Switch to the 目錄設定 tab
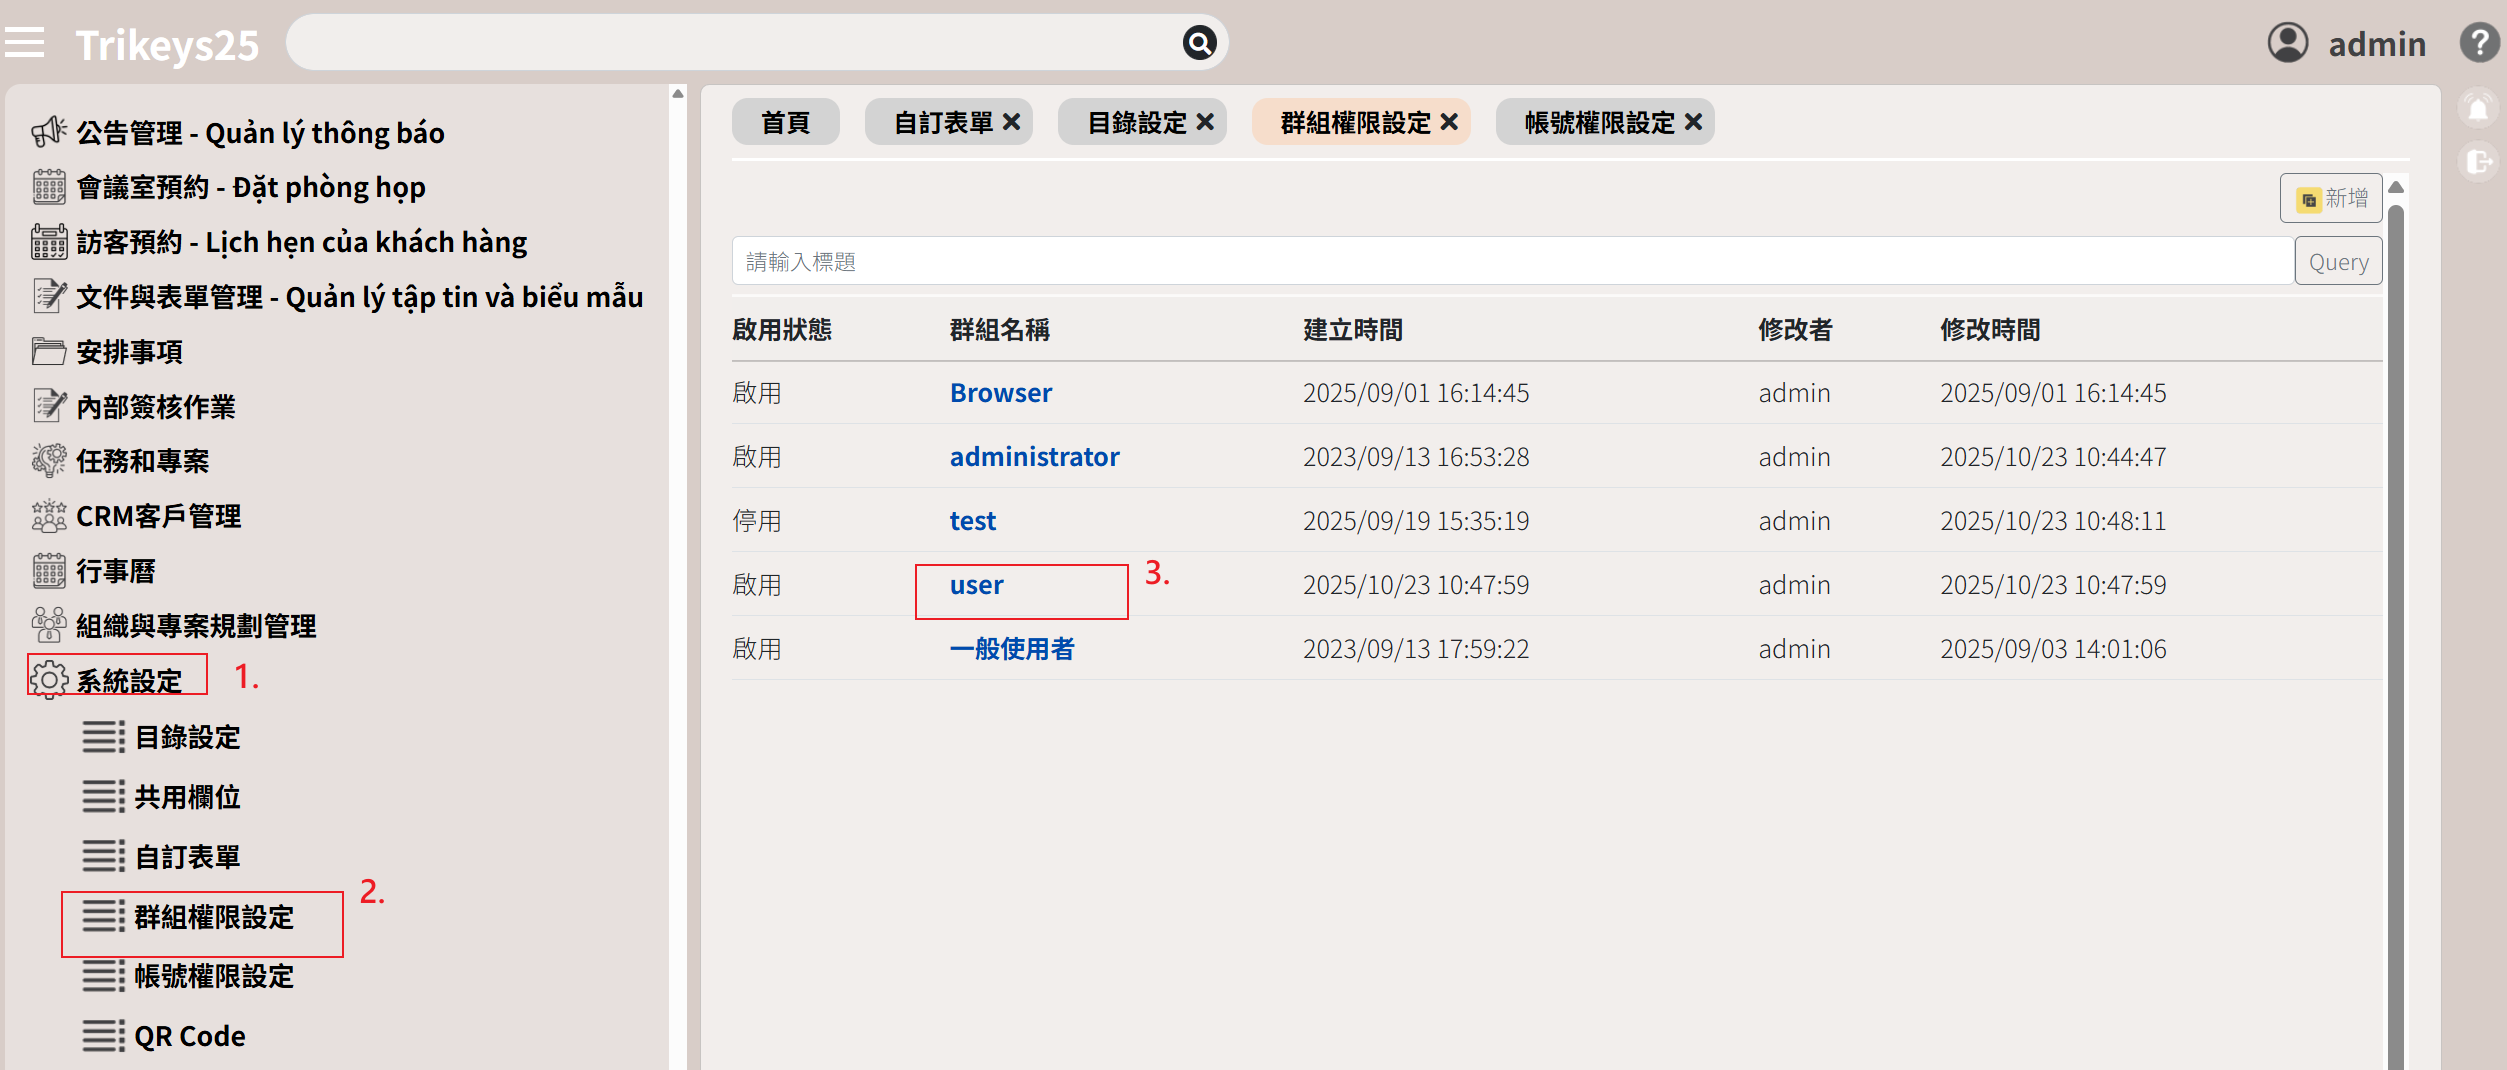Screen dimensions: 2507x1070 pos(1136,122)
